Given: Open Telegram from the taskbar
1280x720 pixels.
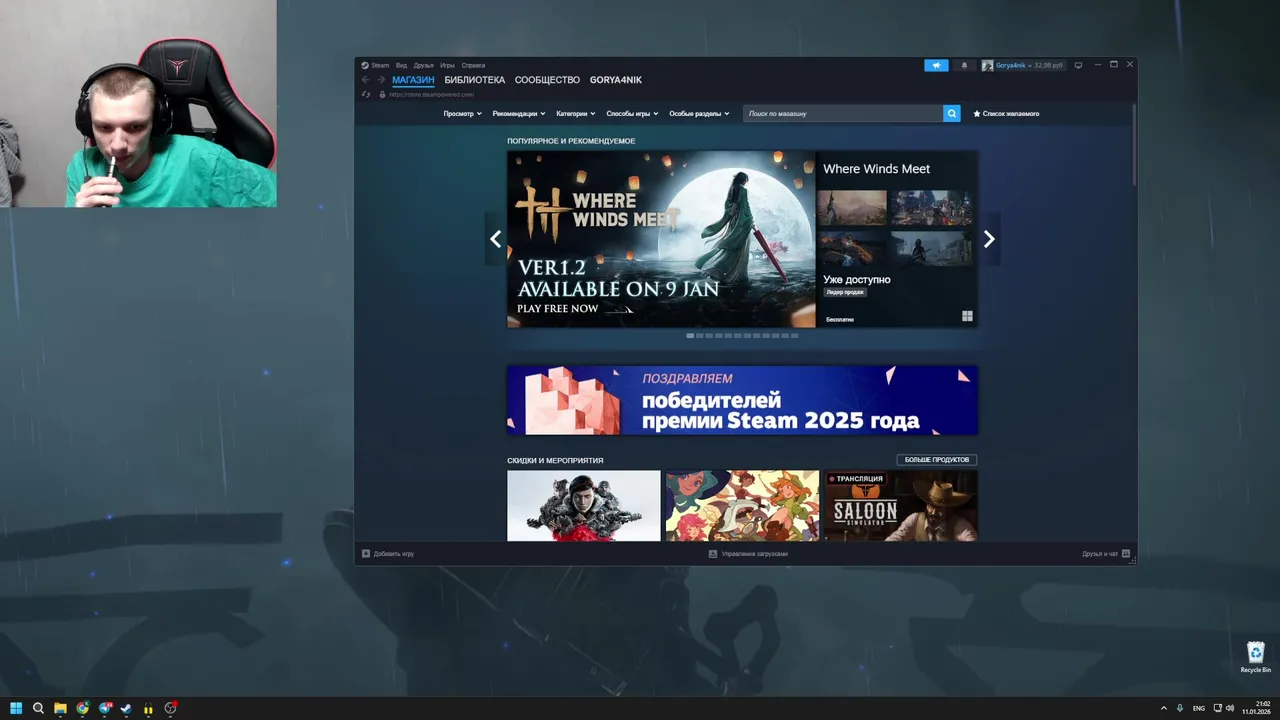Looking at the screenshot, I should pyautogui.click(x=104, y=708).
